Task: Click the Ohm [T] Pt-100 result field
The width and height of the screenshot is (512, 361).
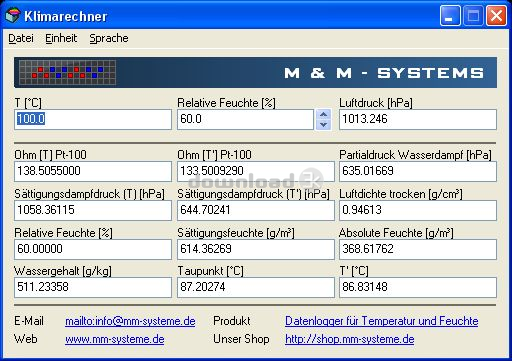Action: click(93, 171)
